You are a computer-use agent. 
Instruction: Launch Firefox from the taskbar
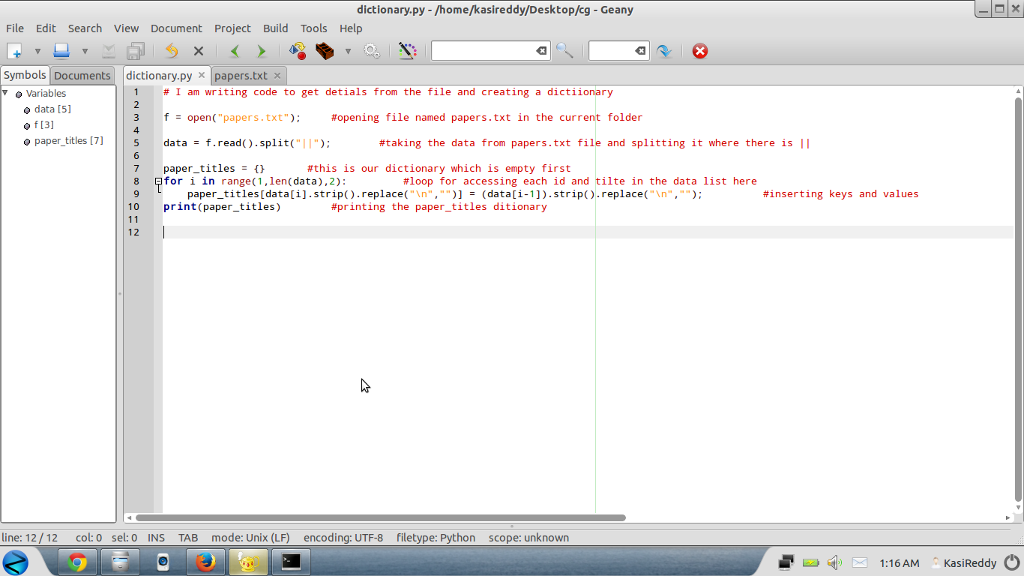coord(206,562)
